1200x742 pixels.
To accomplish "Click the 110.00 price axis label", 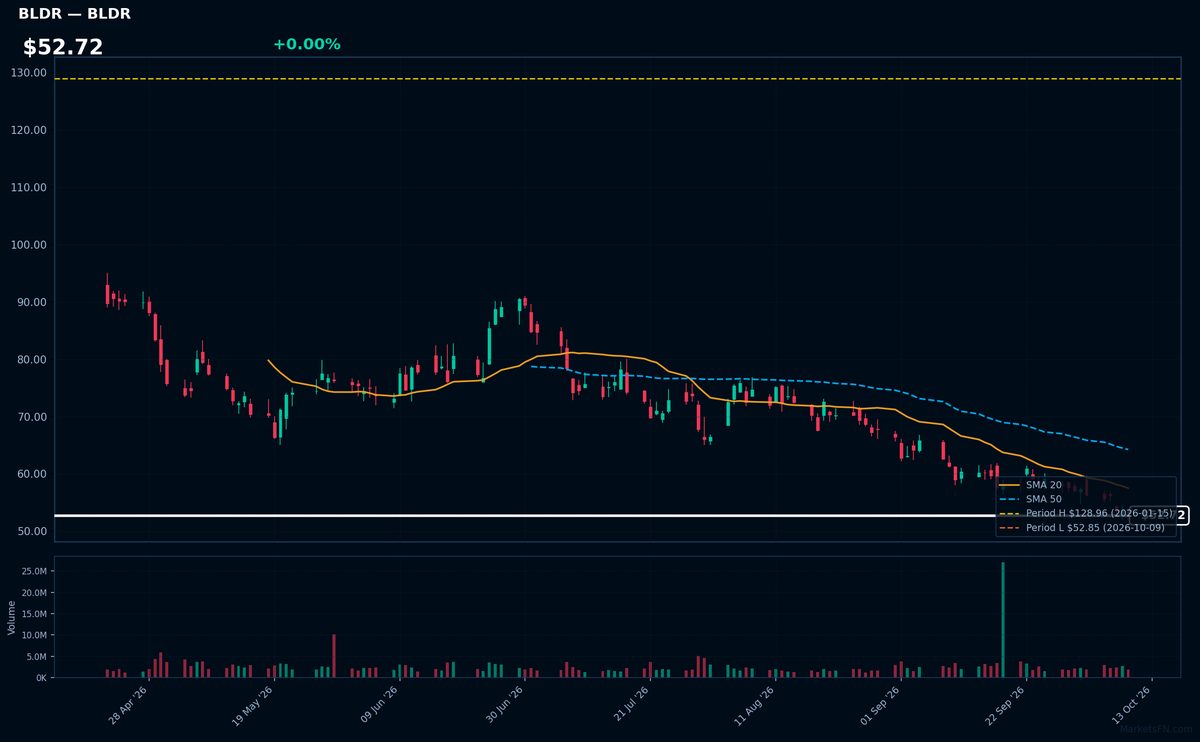I will [x=29, y=188].
